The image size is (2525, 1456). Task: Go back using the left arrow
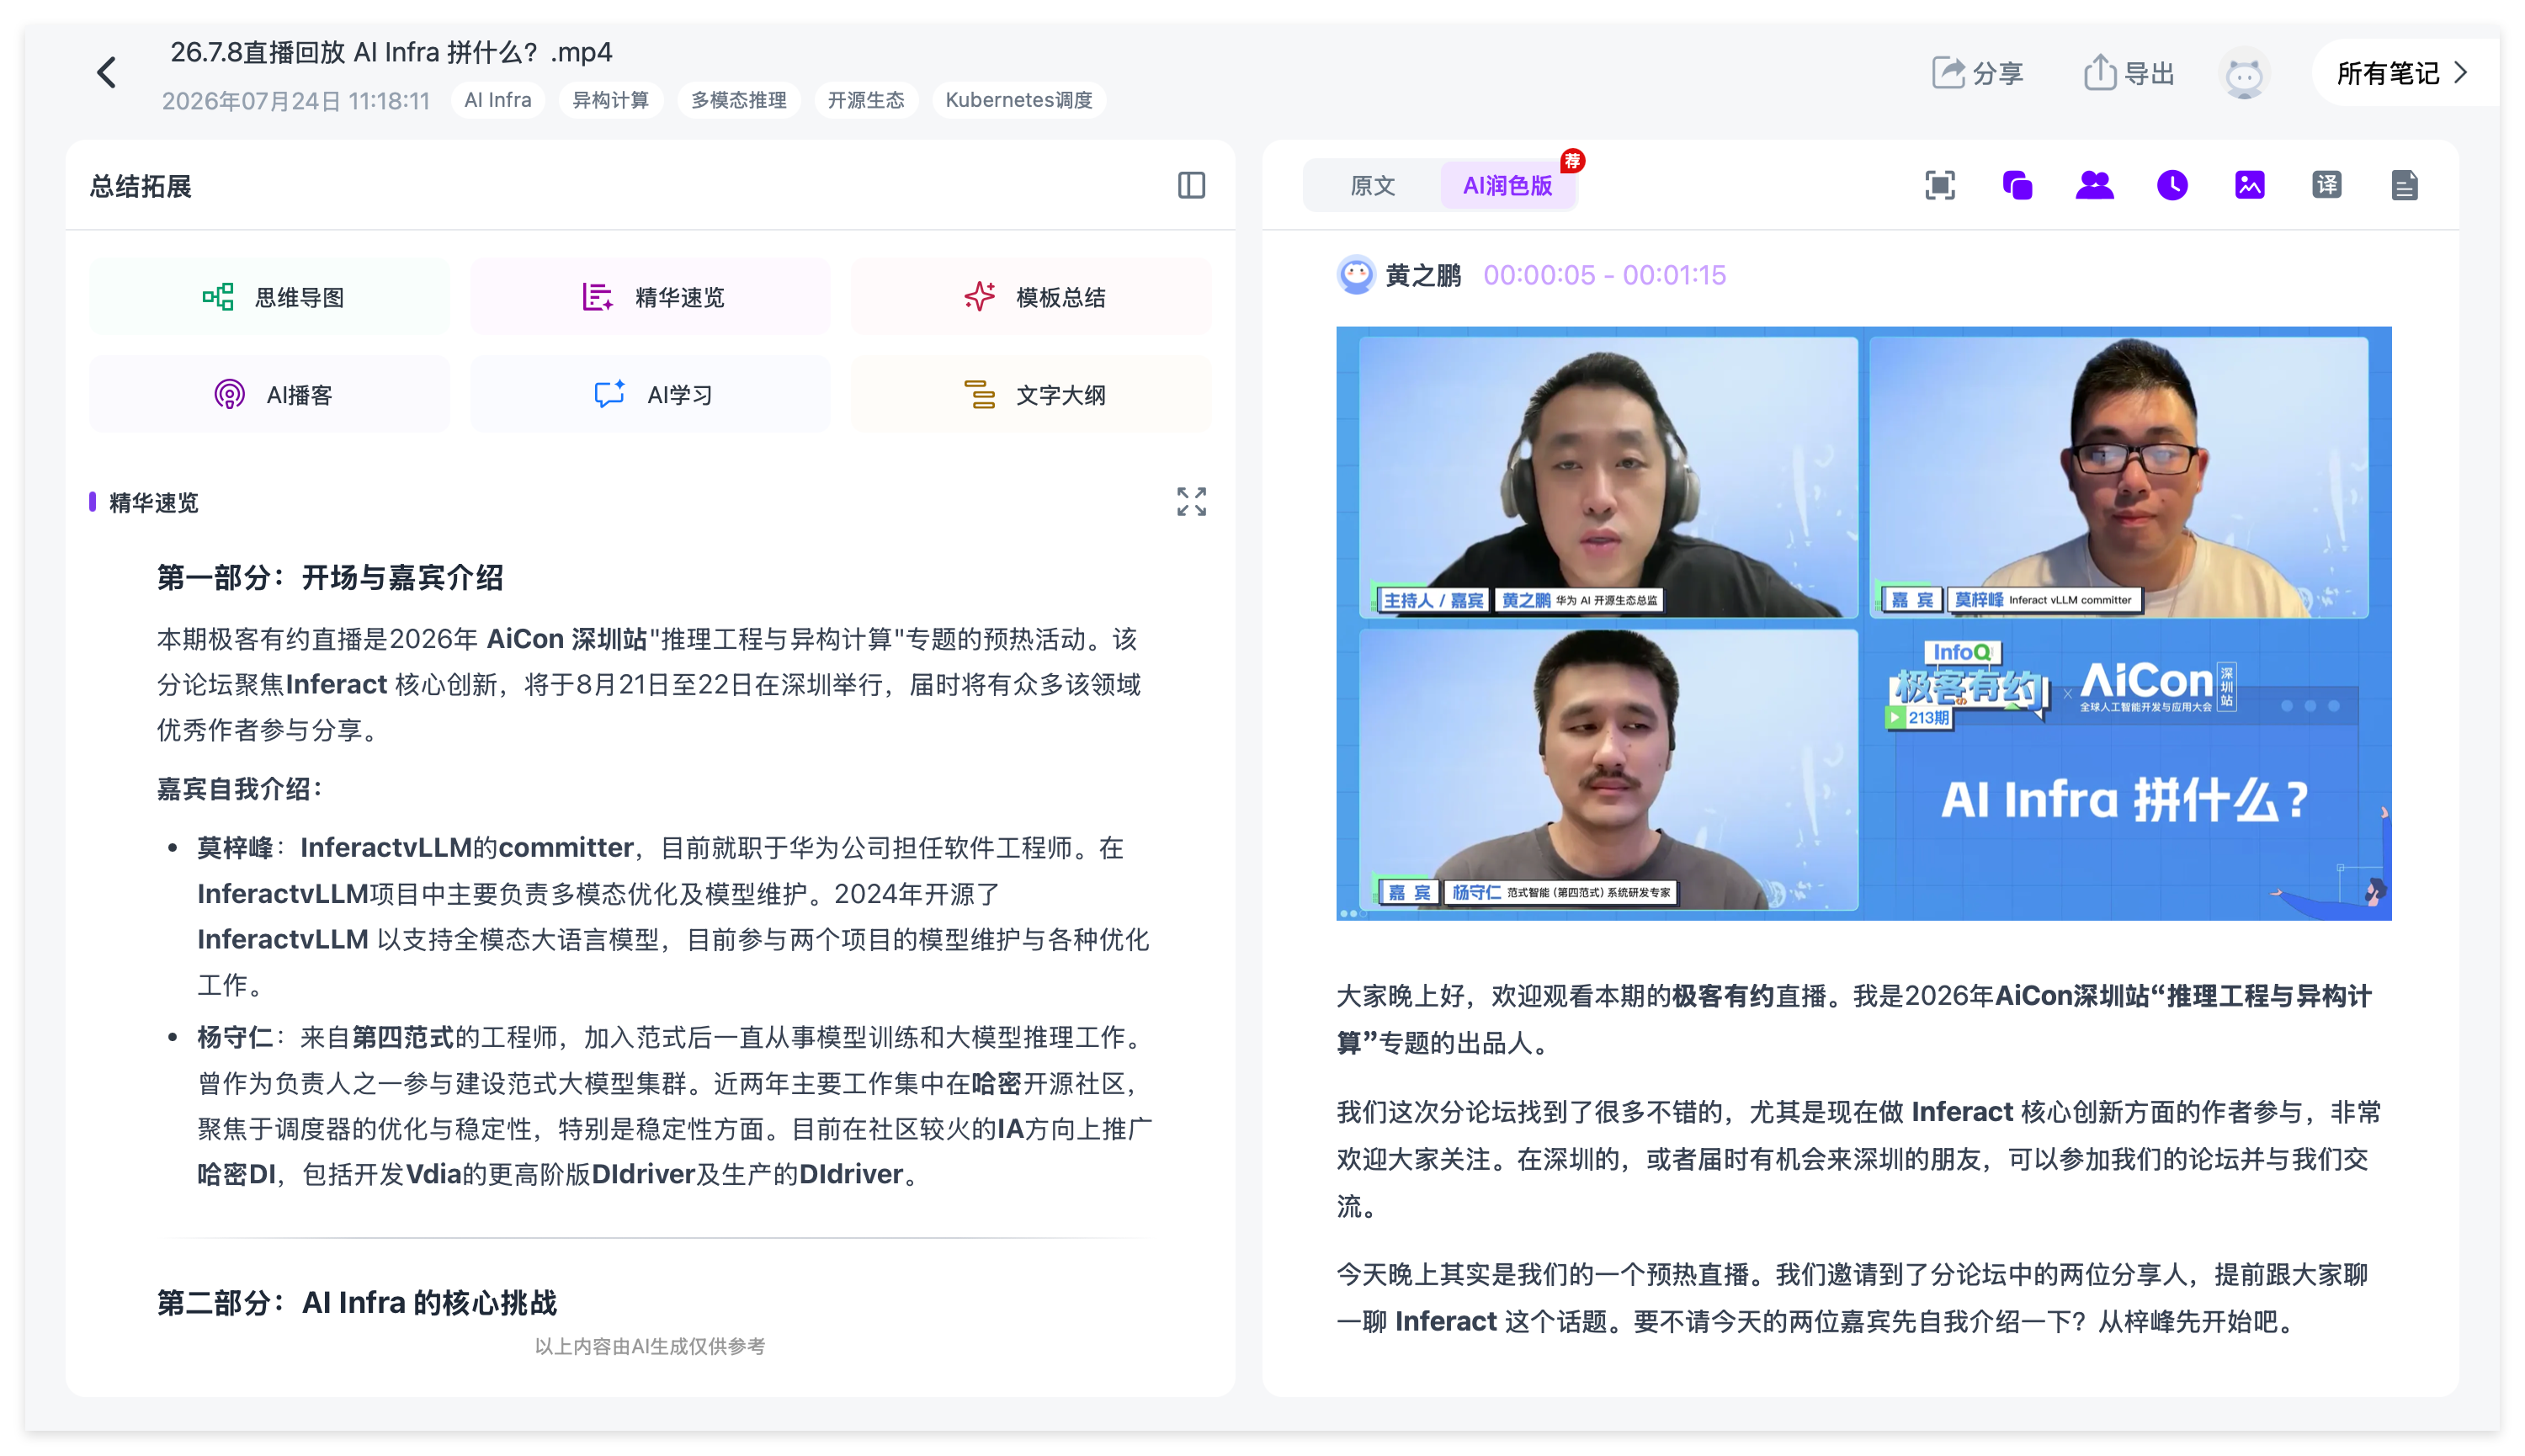click(x=107, y=72)
